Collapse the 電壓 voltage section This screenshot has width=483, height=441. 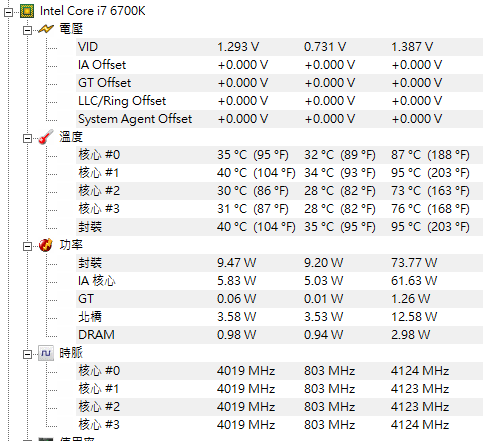click(x=27, y=31)
